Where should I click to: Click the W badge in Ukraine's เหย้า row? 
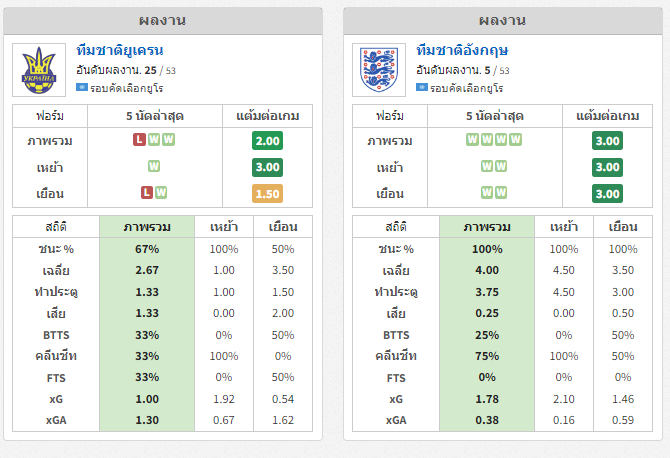[154, 166]
